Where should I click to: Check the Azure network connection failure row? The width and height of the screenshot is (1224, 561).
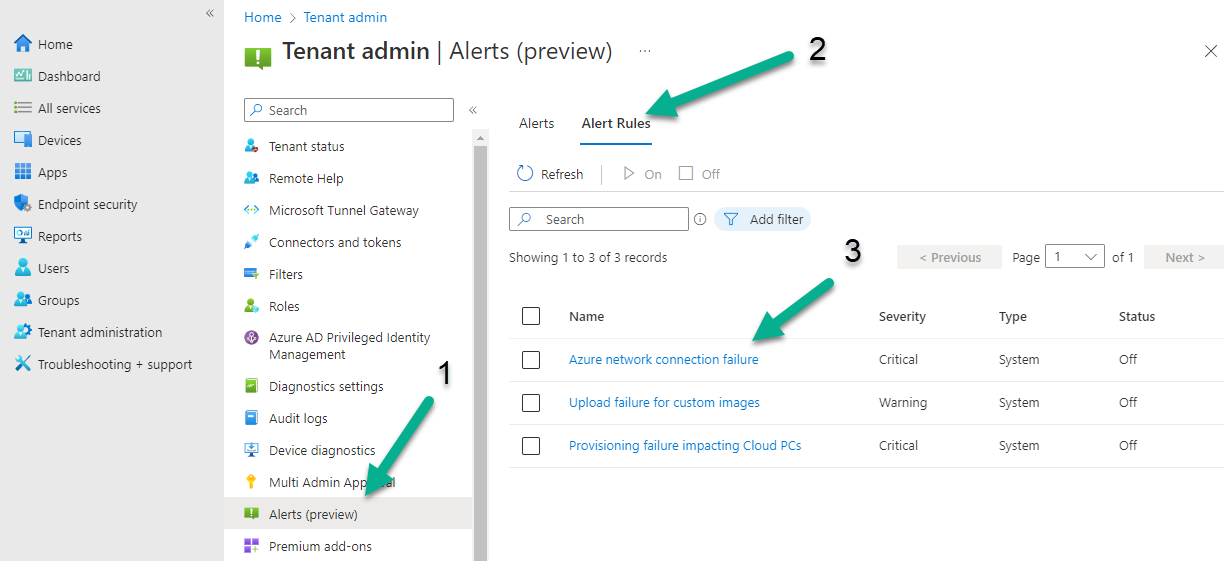click(531, 360)
